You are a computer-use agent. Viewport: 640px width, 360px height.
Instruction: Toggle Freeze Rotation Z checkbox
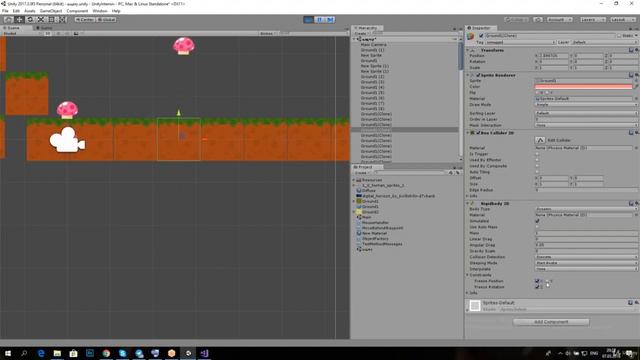point(537,287)
